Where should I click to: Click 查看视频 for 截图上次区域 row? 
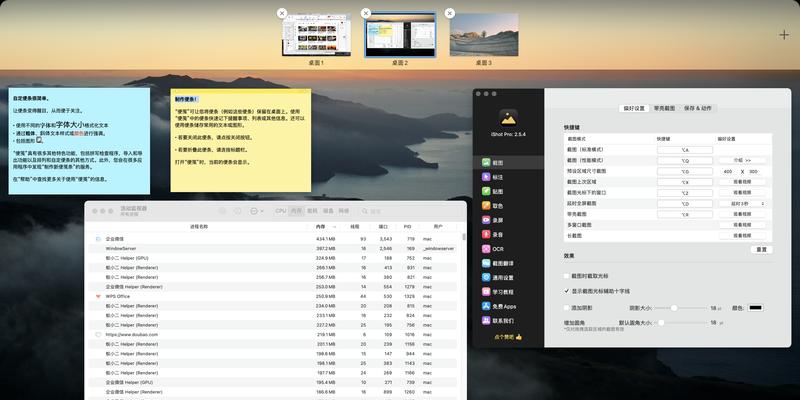tap(742, 182)
